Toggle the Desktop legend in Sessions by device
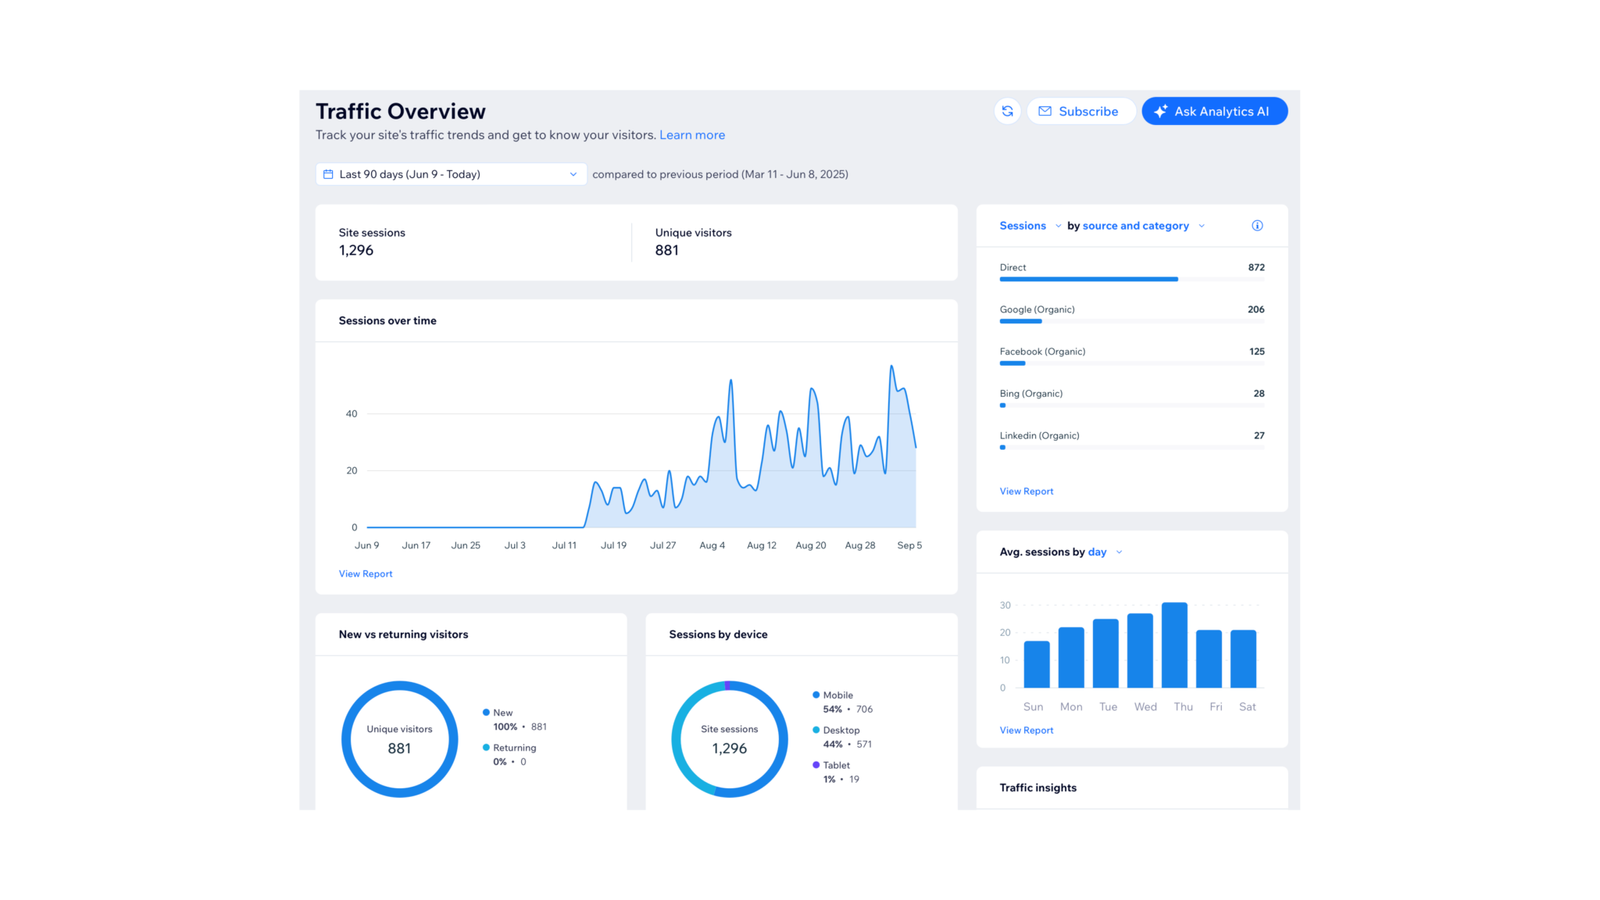The width and height of the screenshot is (1600, 900). pos(840,730)
